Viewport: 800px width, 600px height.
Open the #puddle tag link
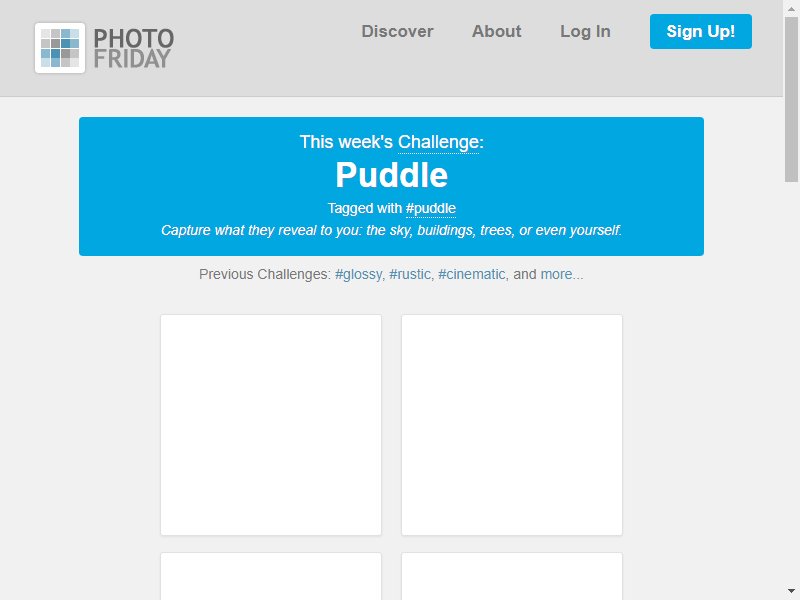click(x=431, y=209)
